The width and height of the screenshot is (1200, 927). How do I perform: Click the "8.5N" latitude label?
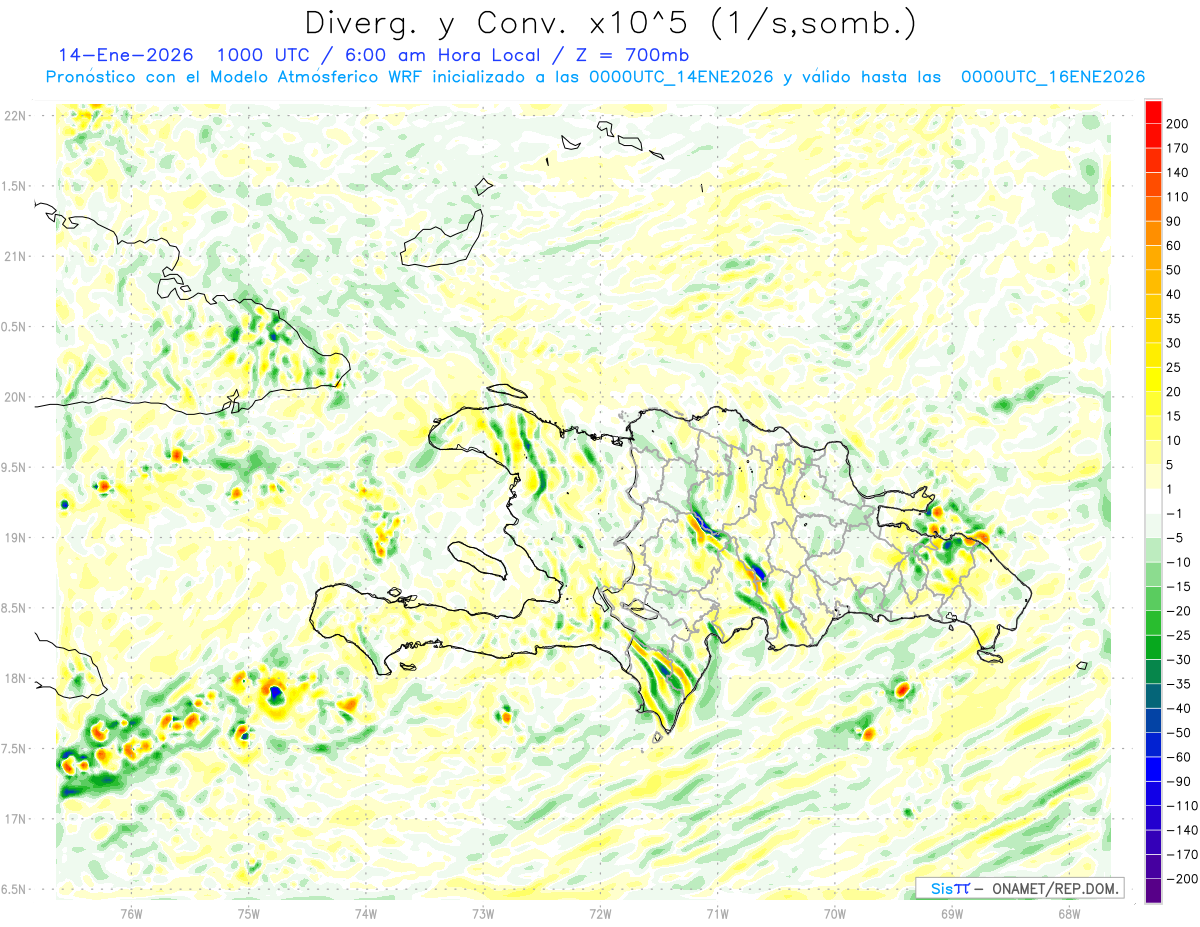point(14,608)
